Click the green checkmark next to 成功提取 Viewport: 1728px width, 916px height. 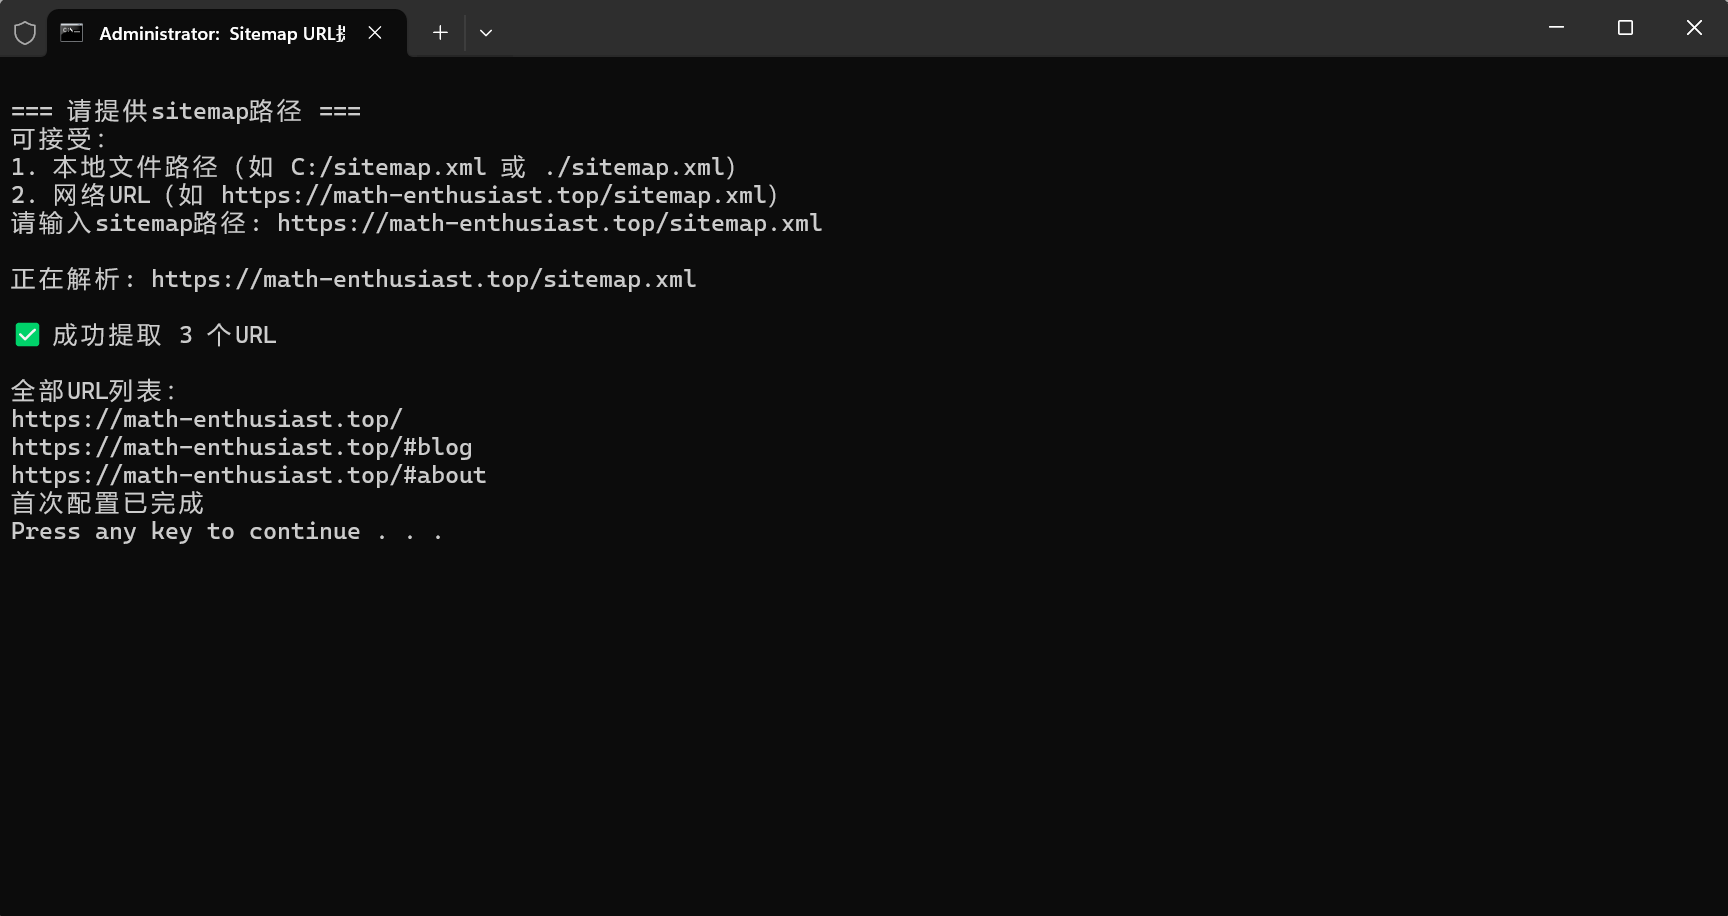[x=27, y=335]
